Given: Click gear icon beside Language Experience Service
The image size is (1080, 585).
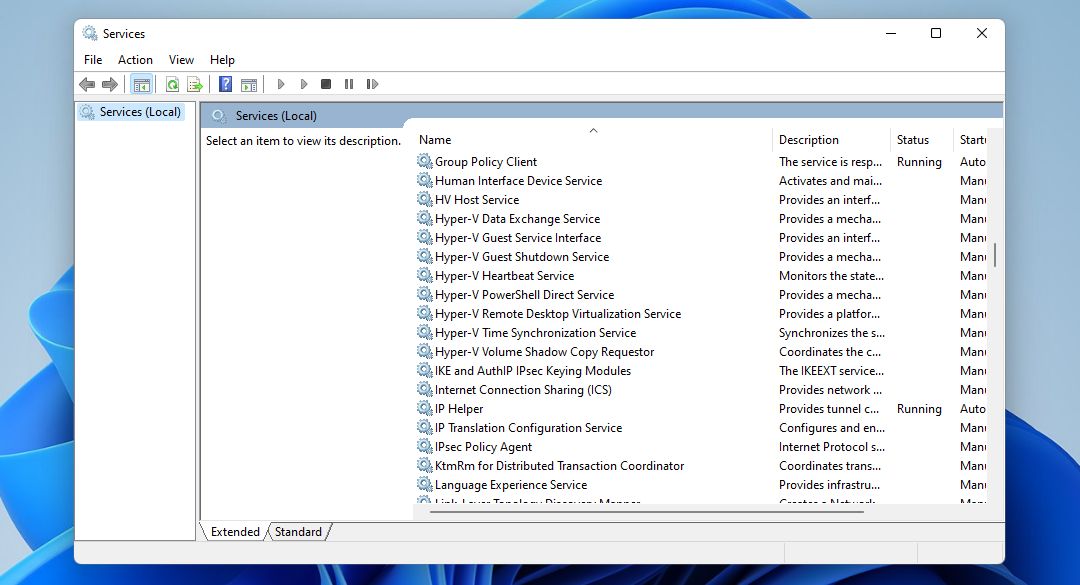Looking at the screenshot, I should click(424, 484).
